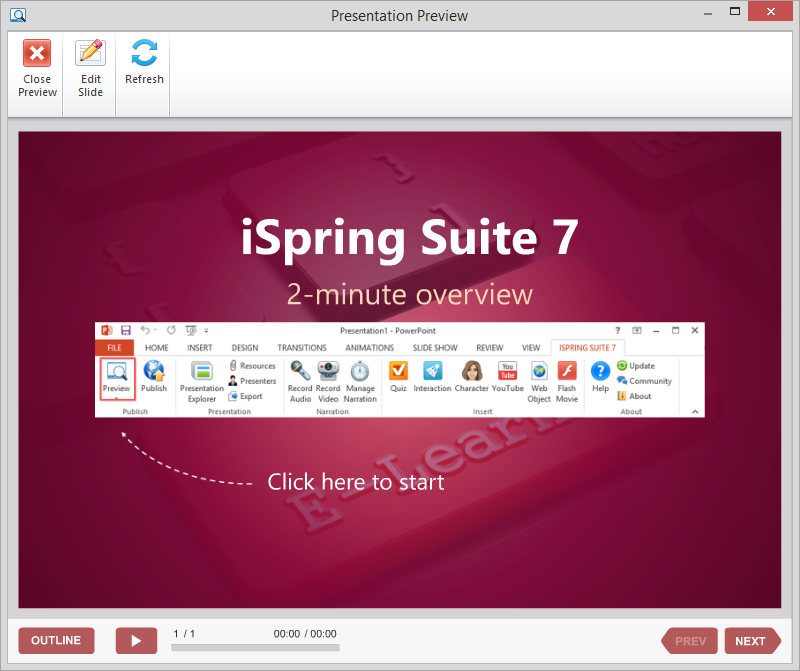
Task: Choose the Character icon in Insert group
Action: click(x=471, y=372)
